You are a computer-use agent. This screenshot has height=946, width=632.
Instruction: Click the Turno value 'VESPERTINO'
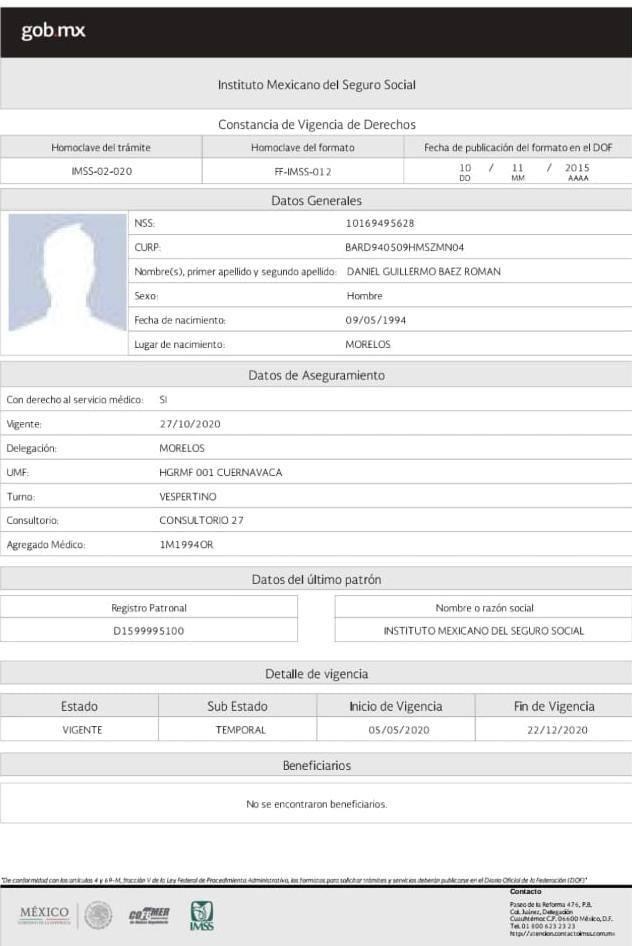[x=188, y=497]
